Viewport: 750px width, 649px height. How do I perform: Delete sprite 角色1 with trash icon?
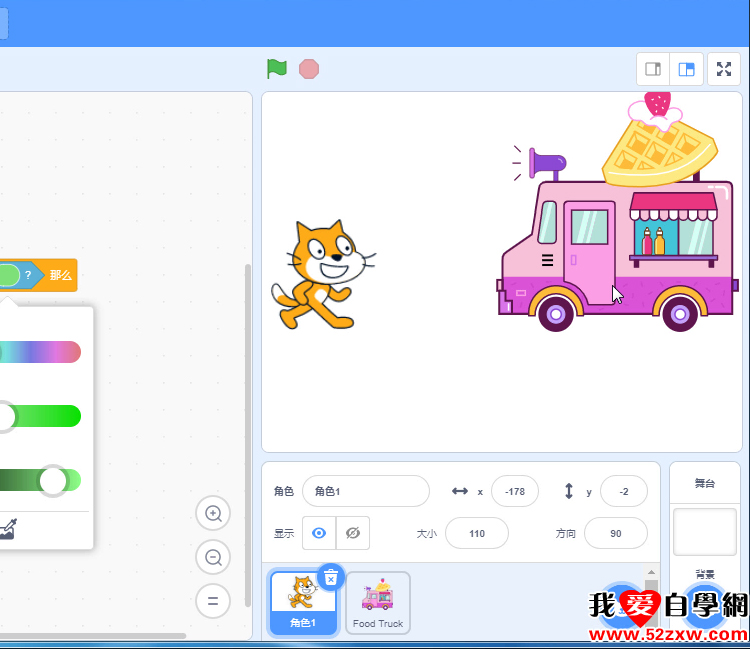pyautogui.click(x=331, y=578)
